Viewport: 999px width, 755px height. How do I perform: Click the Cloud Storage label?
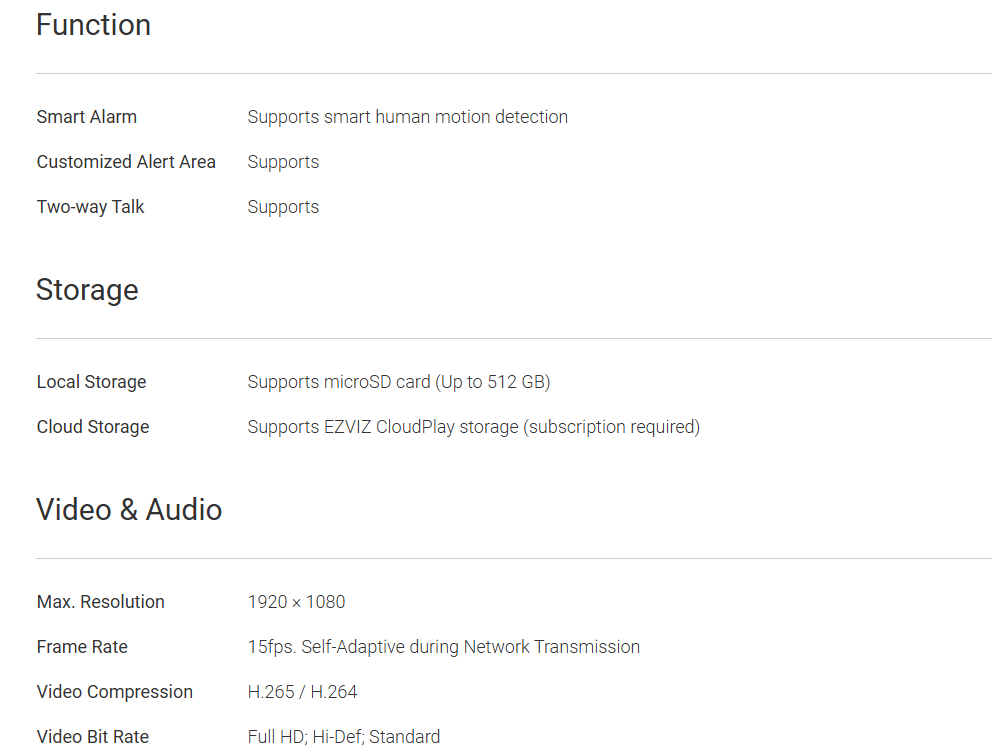tap(93, 427)
